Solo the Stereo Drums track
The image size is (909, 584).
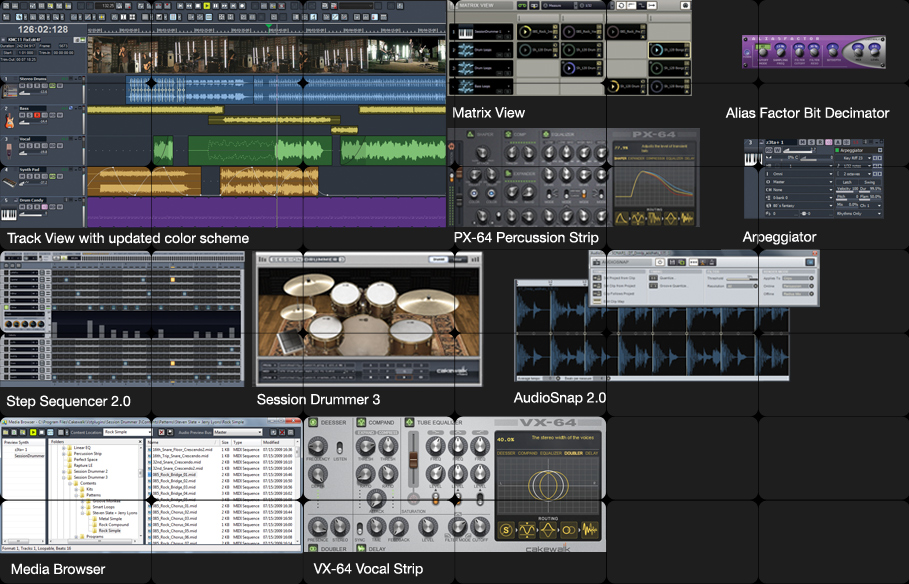(x=30, y=86)
